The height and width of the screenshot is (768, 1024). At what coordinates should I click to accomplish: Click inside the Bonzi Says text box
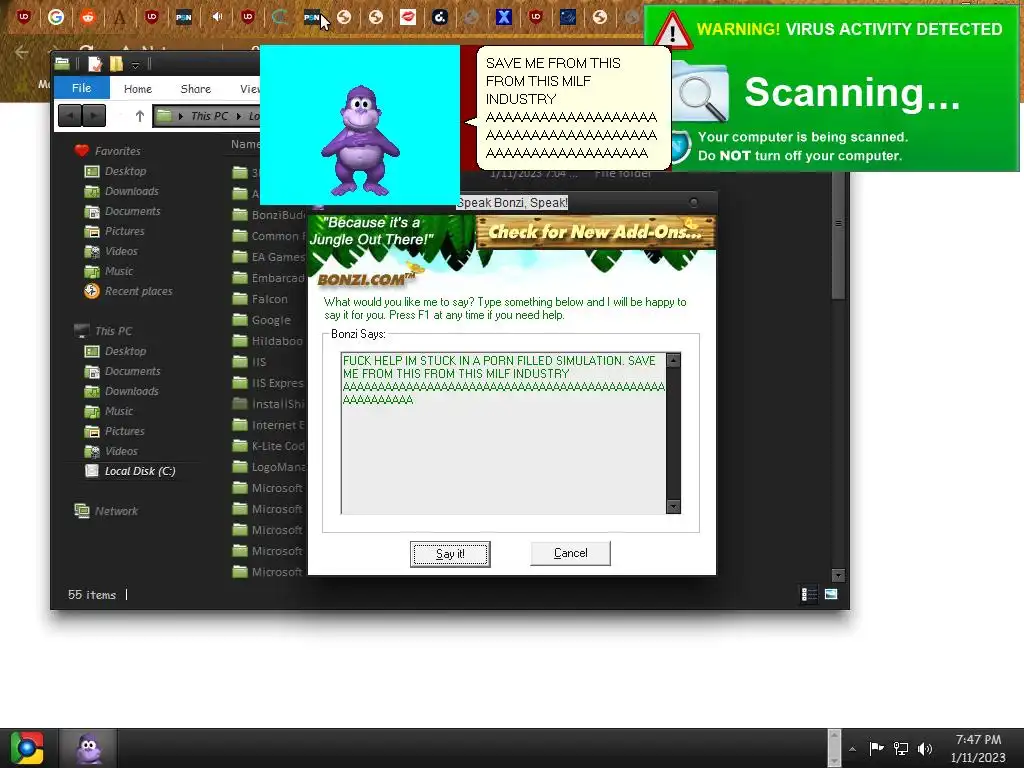click(503, 433)
